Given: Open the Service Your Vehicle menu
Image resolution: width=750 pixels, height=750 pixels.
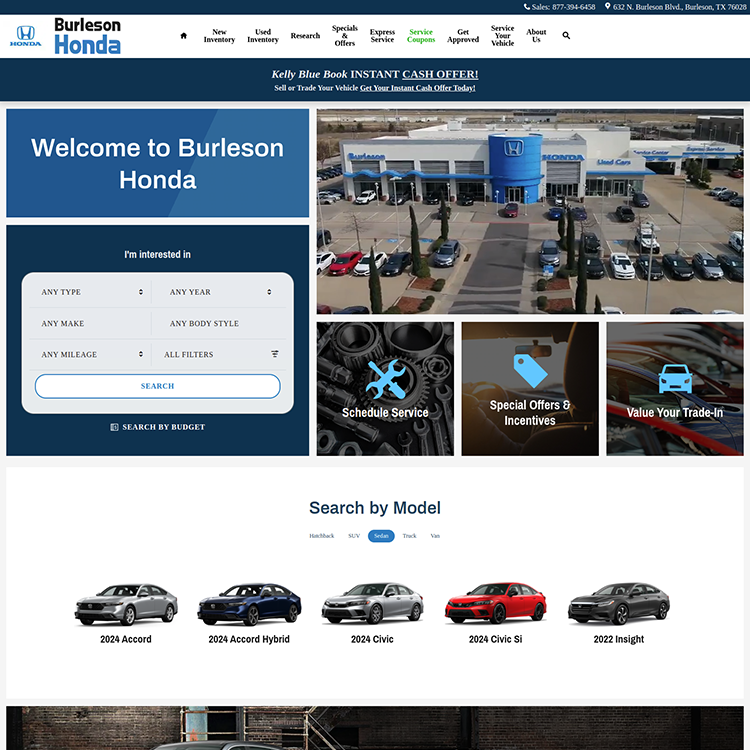Looking at the screenshot, I should tap(502, 36).
